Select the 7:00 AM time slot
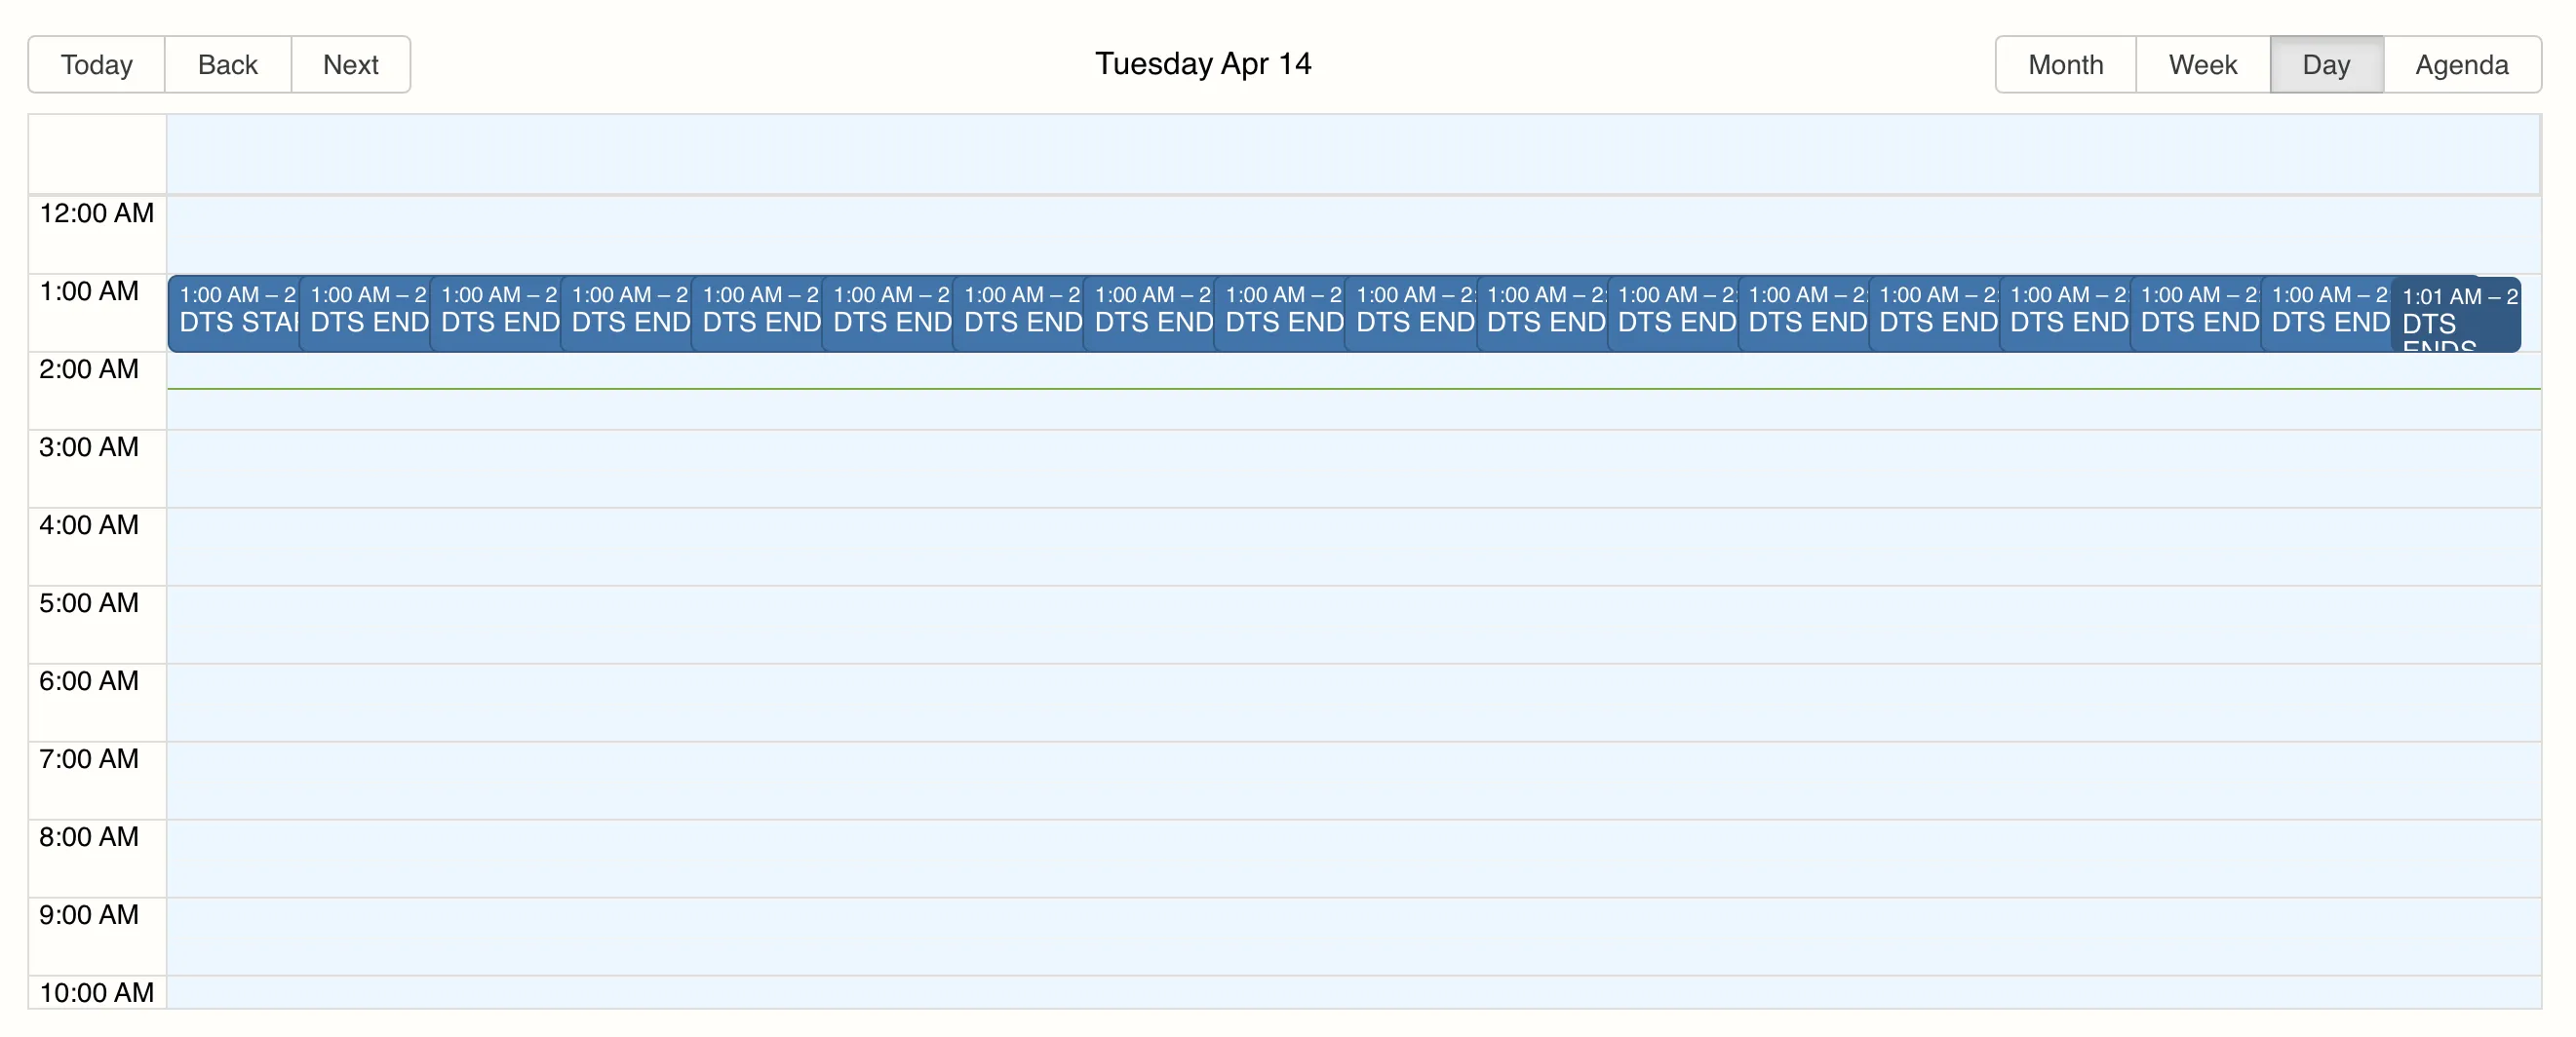Screen dimensions: 2576x1037 click(x=1353, y=781)
